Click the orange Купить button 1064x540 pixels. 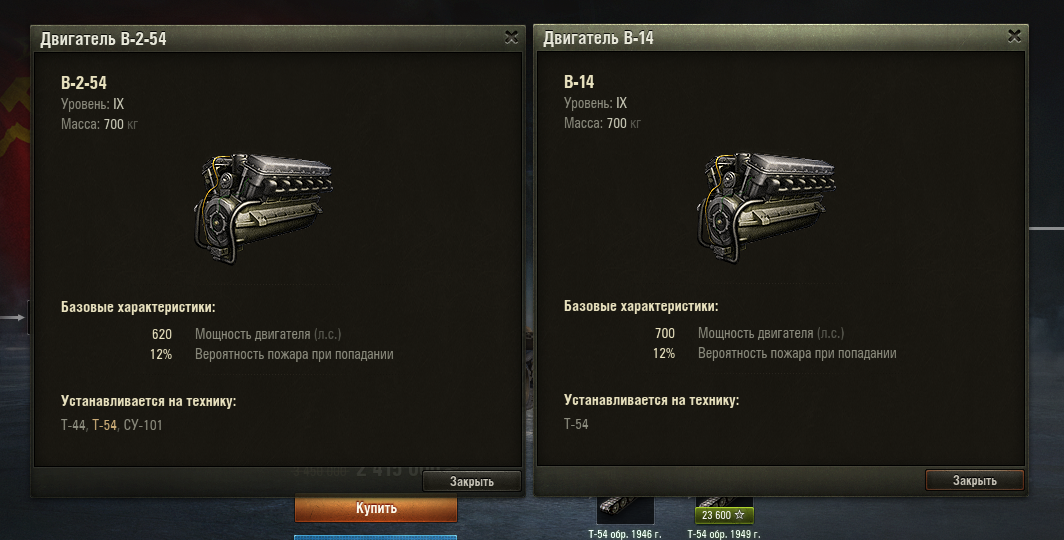[376, 508]
